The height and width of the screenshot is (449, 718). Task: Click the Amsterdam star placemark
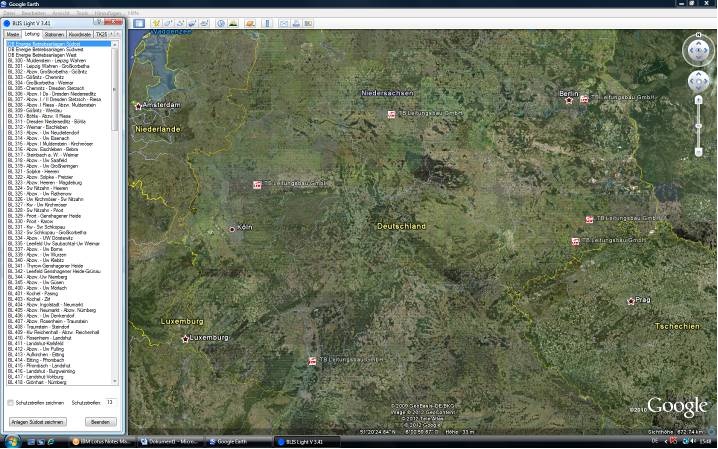(138, 107)
